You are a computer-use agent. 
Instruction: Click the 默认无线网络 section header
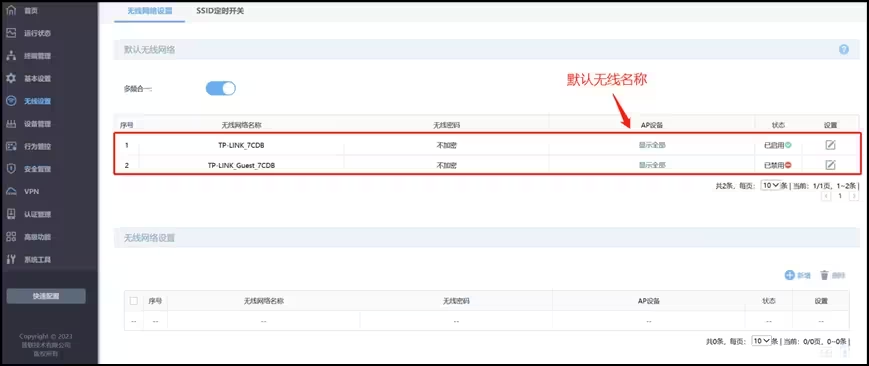tap(150, 49)
